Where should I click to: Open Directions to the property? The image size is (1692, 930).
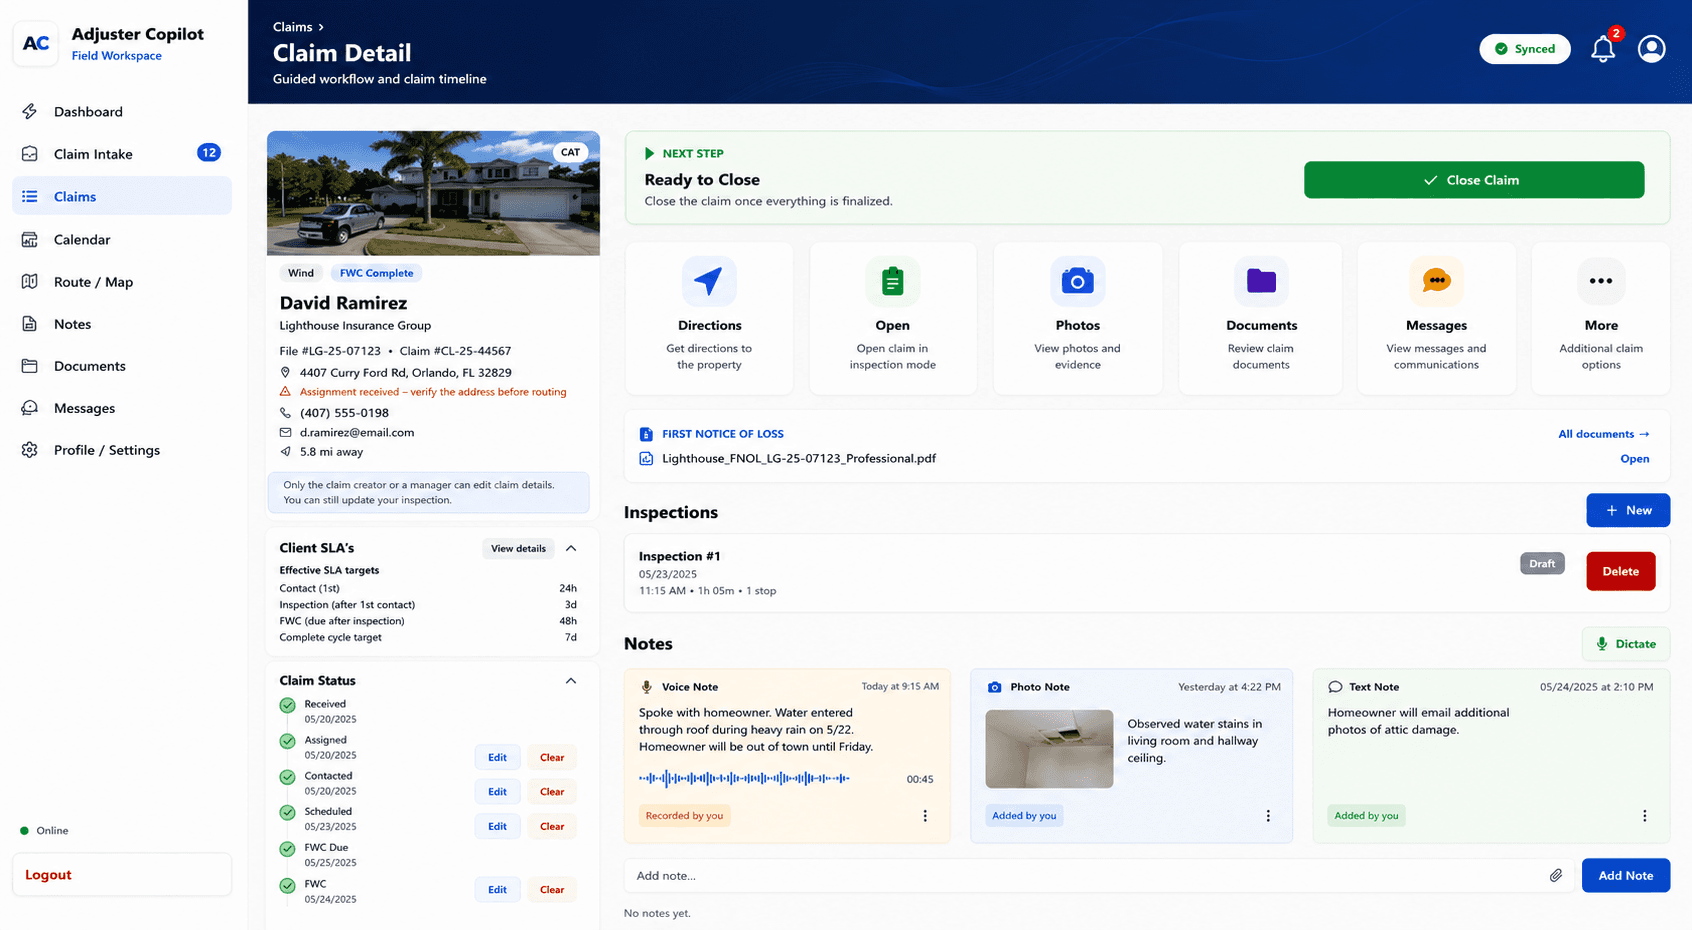709,318
